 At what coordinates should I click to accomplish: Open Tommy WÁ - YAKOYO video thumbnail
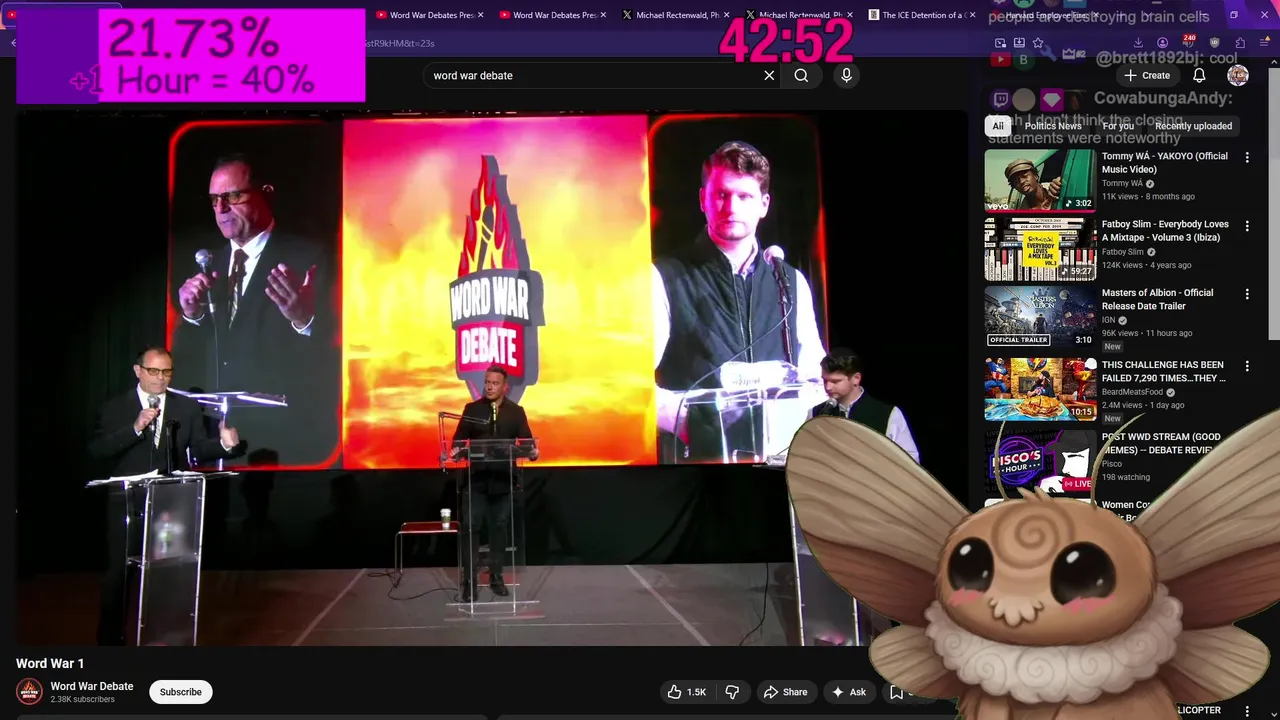coord(1040,180)
